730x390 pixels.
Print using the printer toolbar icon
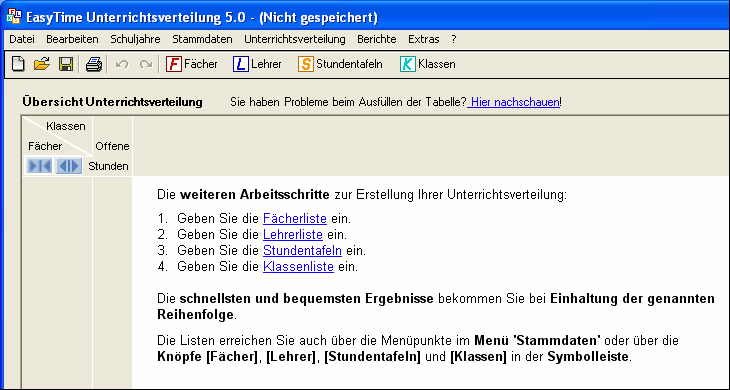[x=94, y=64]
